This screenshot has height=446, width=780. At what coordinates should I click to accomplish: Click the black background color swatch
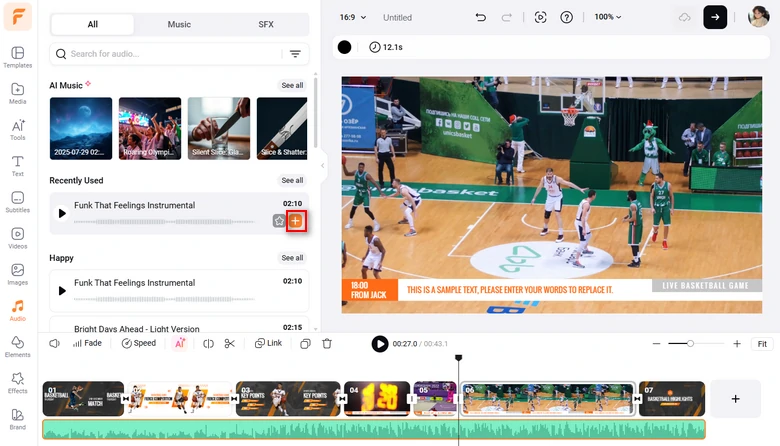click(344, 47)
